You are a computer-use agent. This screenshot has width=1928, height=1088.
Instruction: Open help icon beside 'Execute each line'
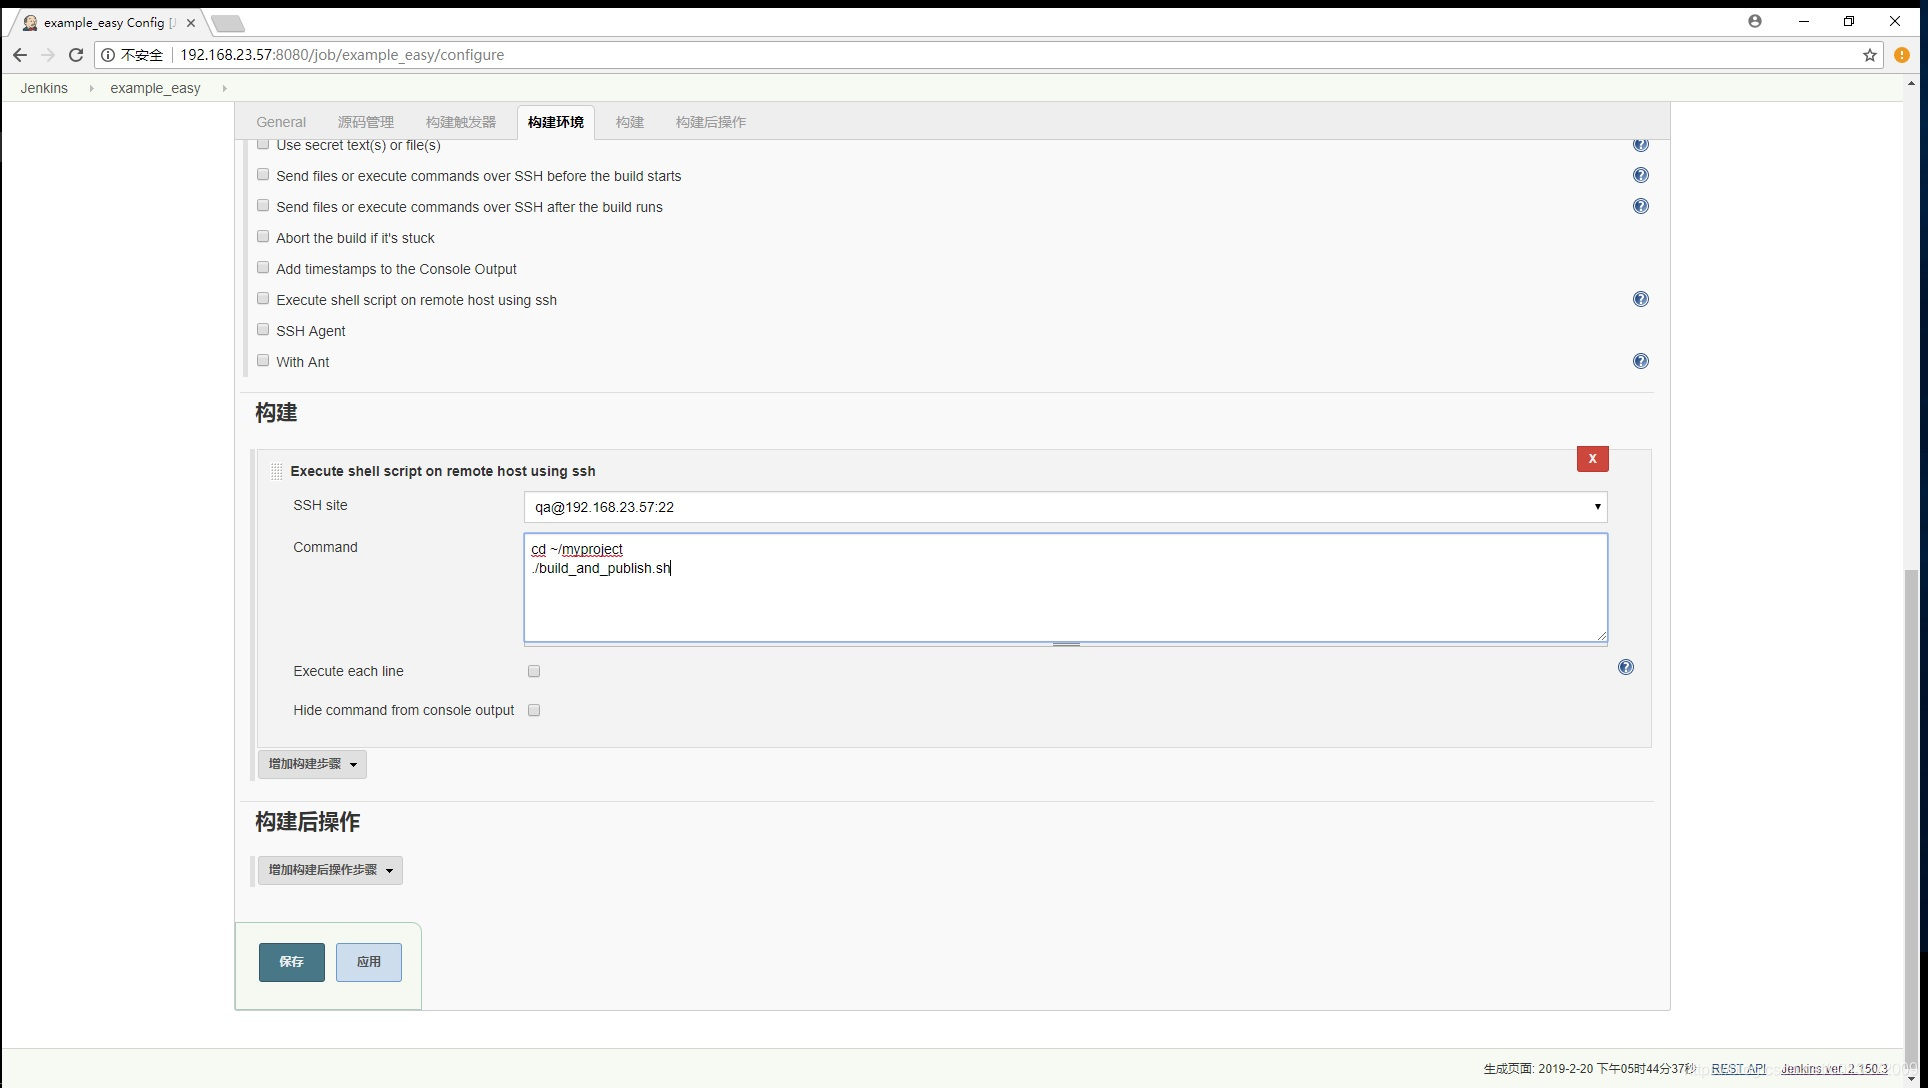coord(1625,667)
